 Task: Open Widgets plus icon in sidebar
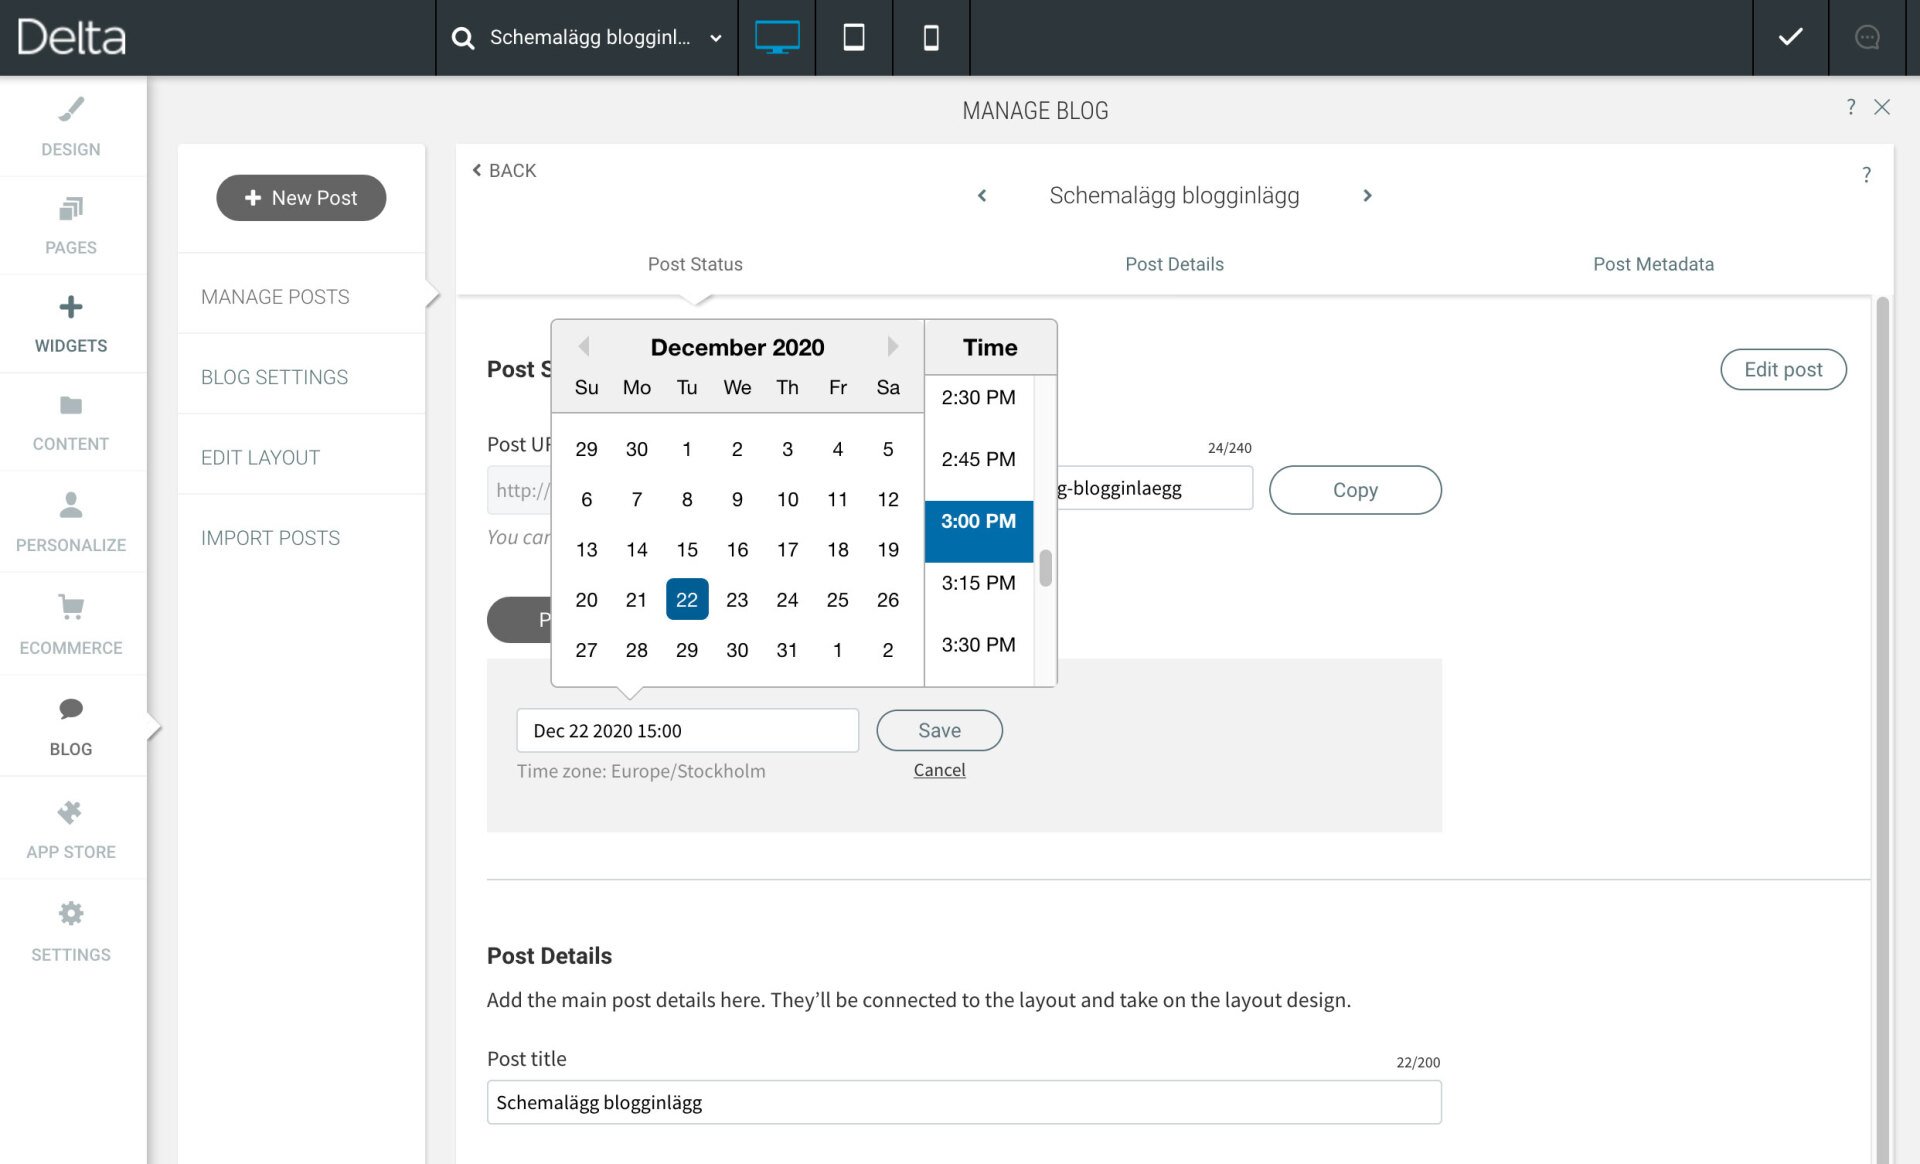71,307
